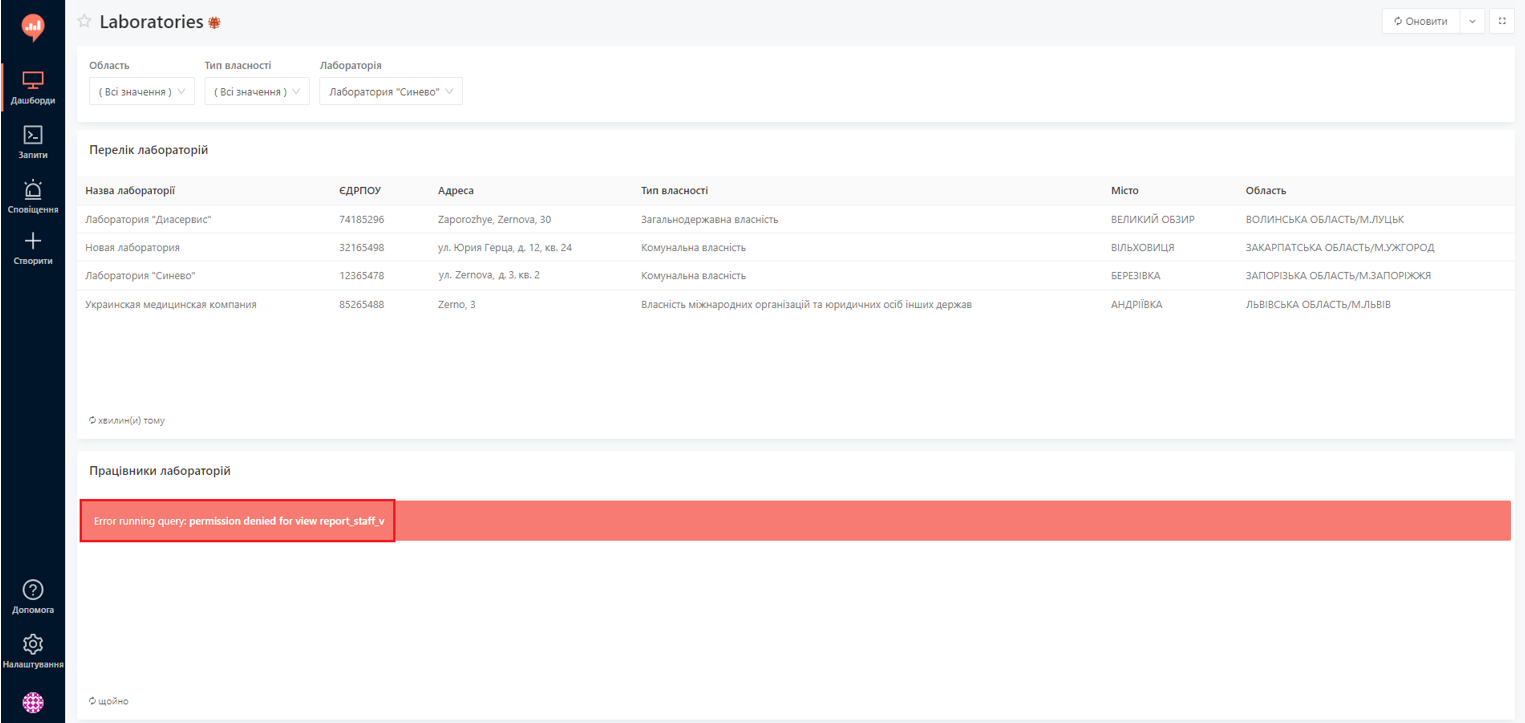Select the Новая лаборатория row name
1525x723 pixels.
[x=132, y=248]
